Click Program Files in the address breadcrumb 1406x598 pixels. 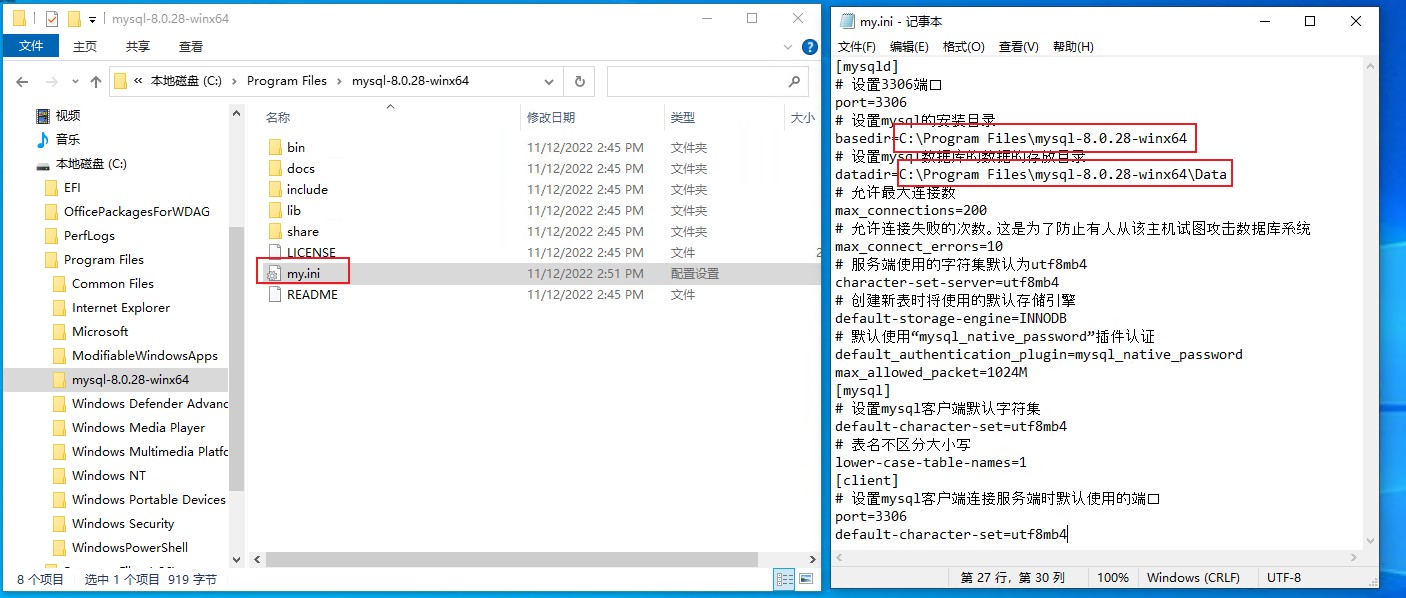tap(286, 81)
